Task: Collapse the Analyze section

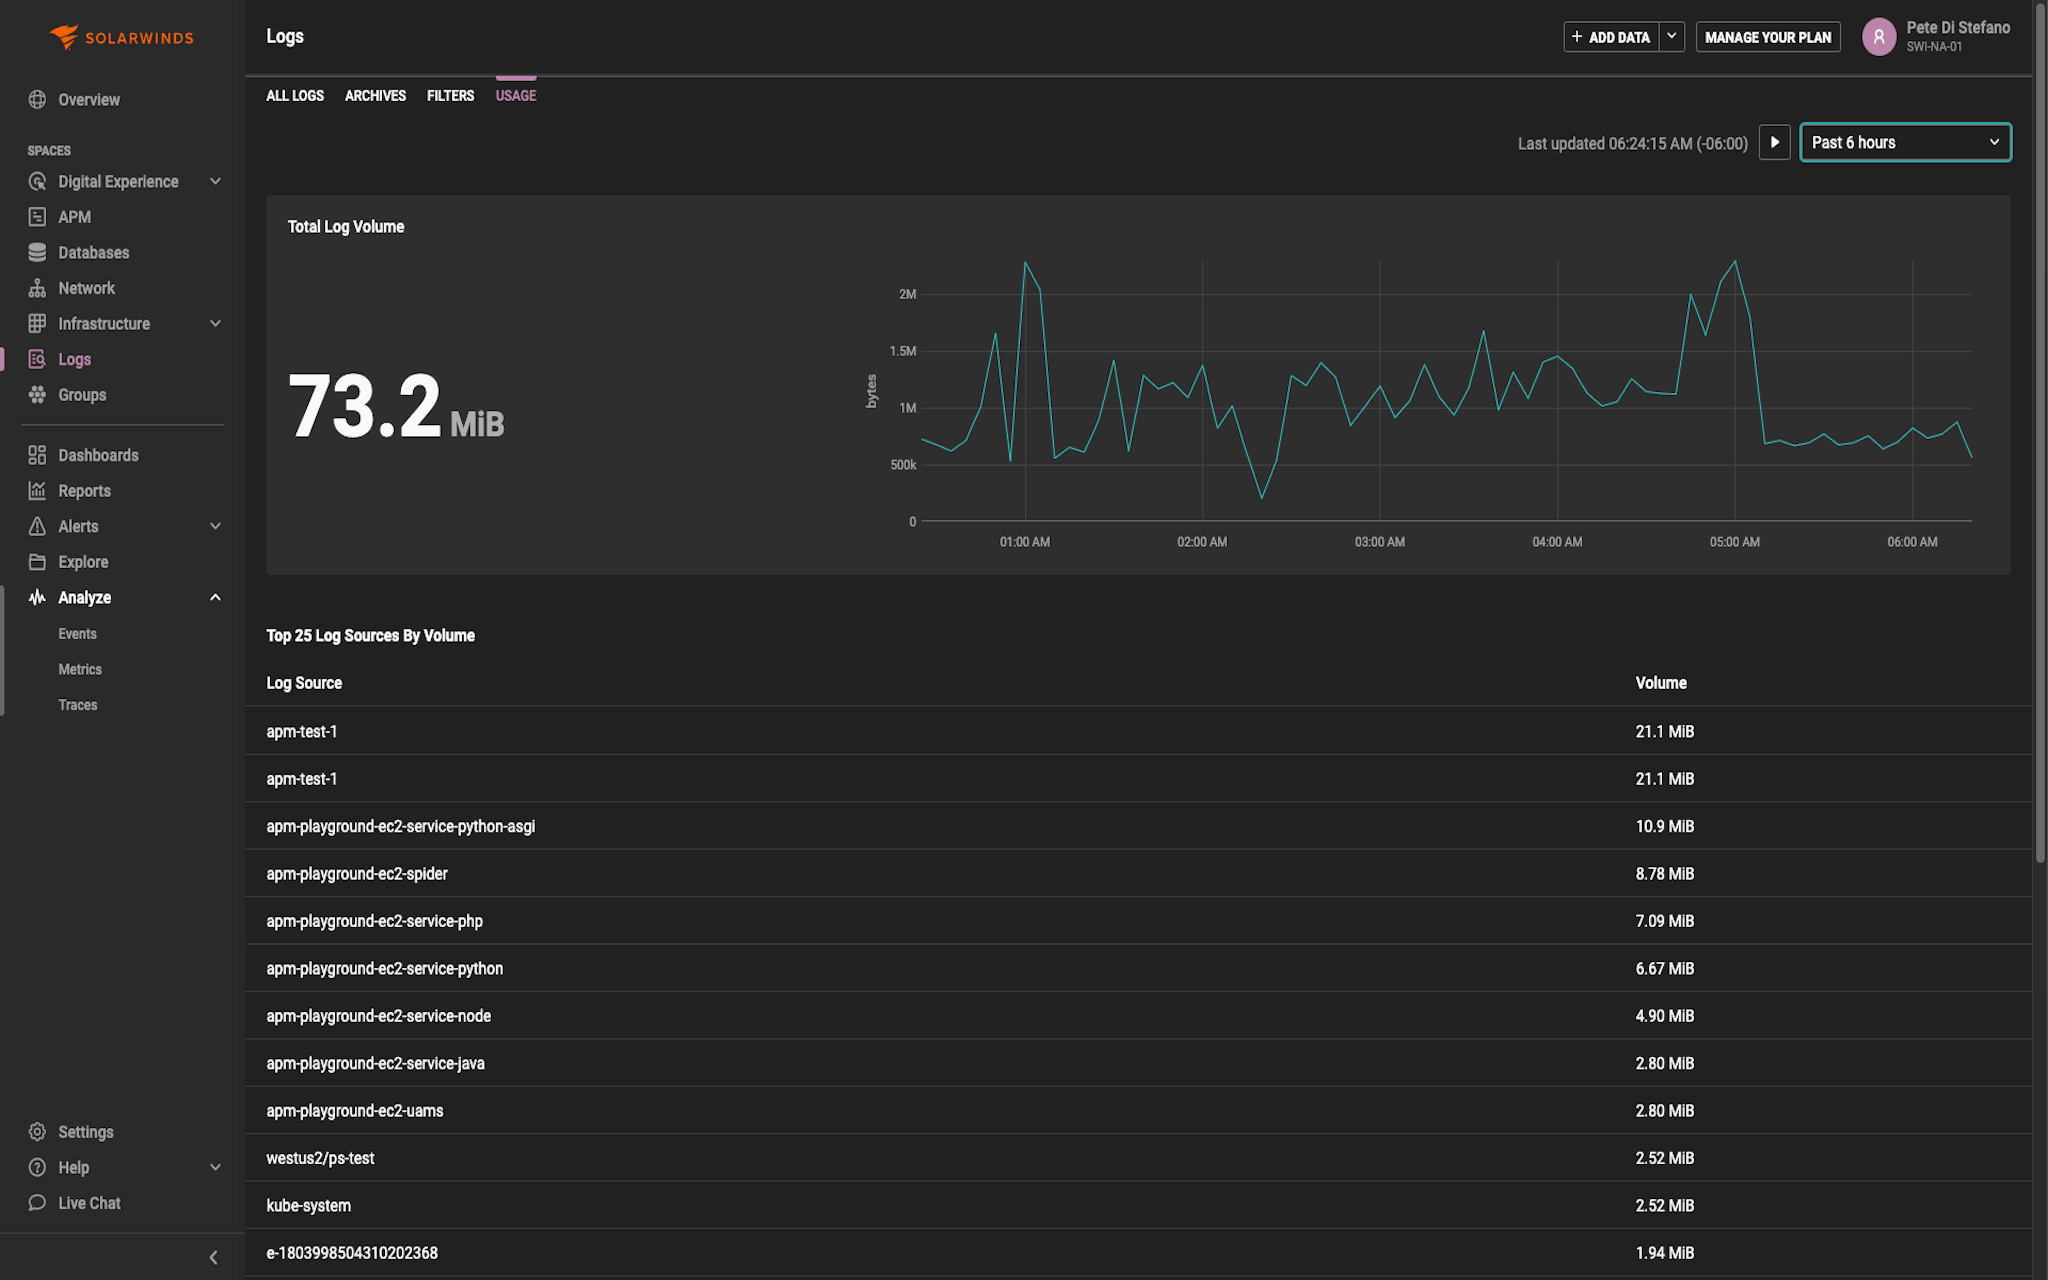Action: coord(215,597)
